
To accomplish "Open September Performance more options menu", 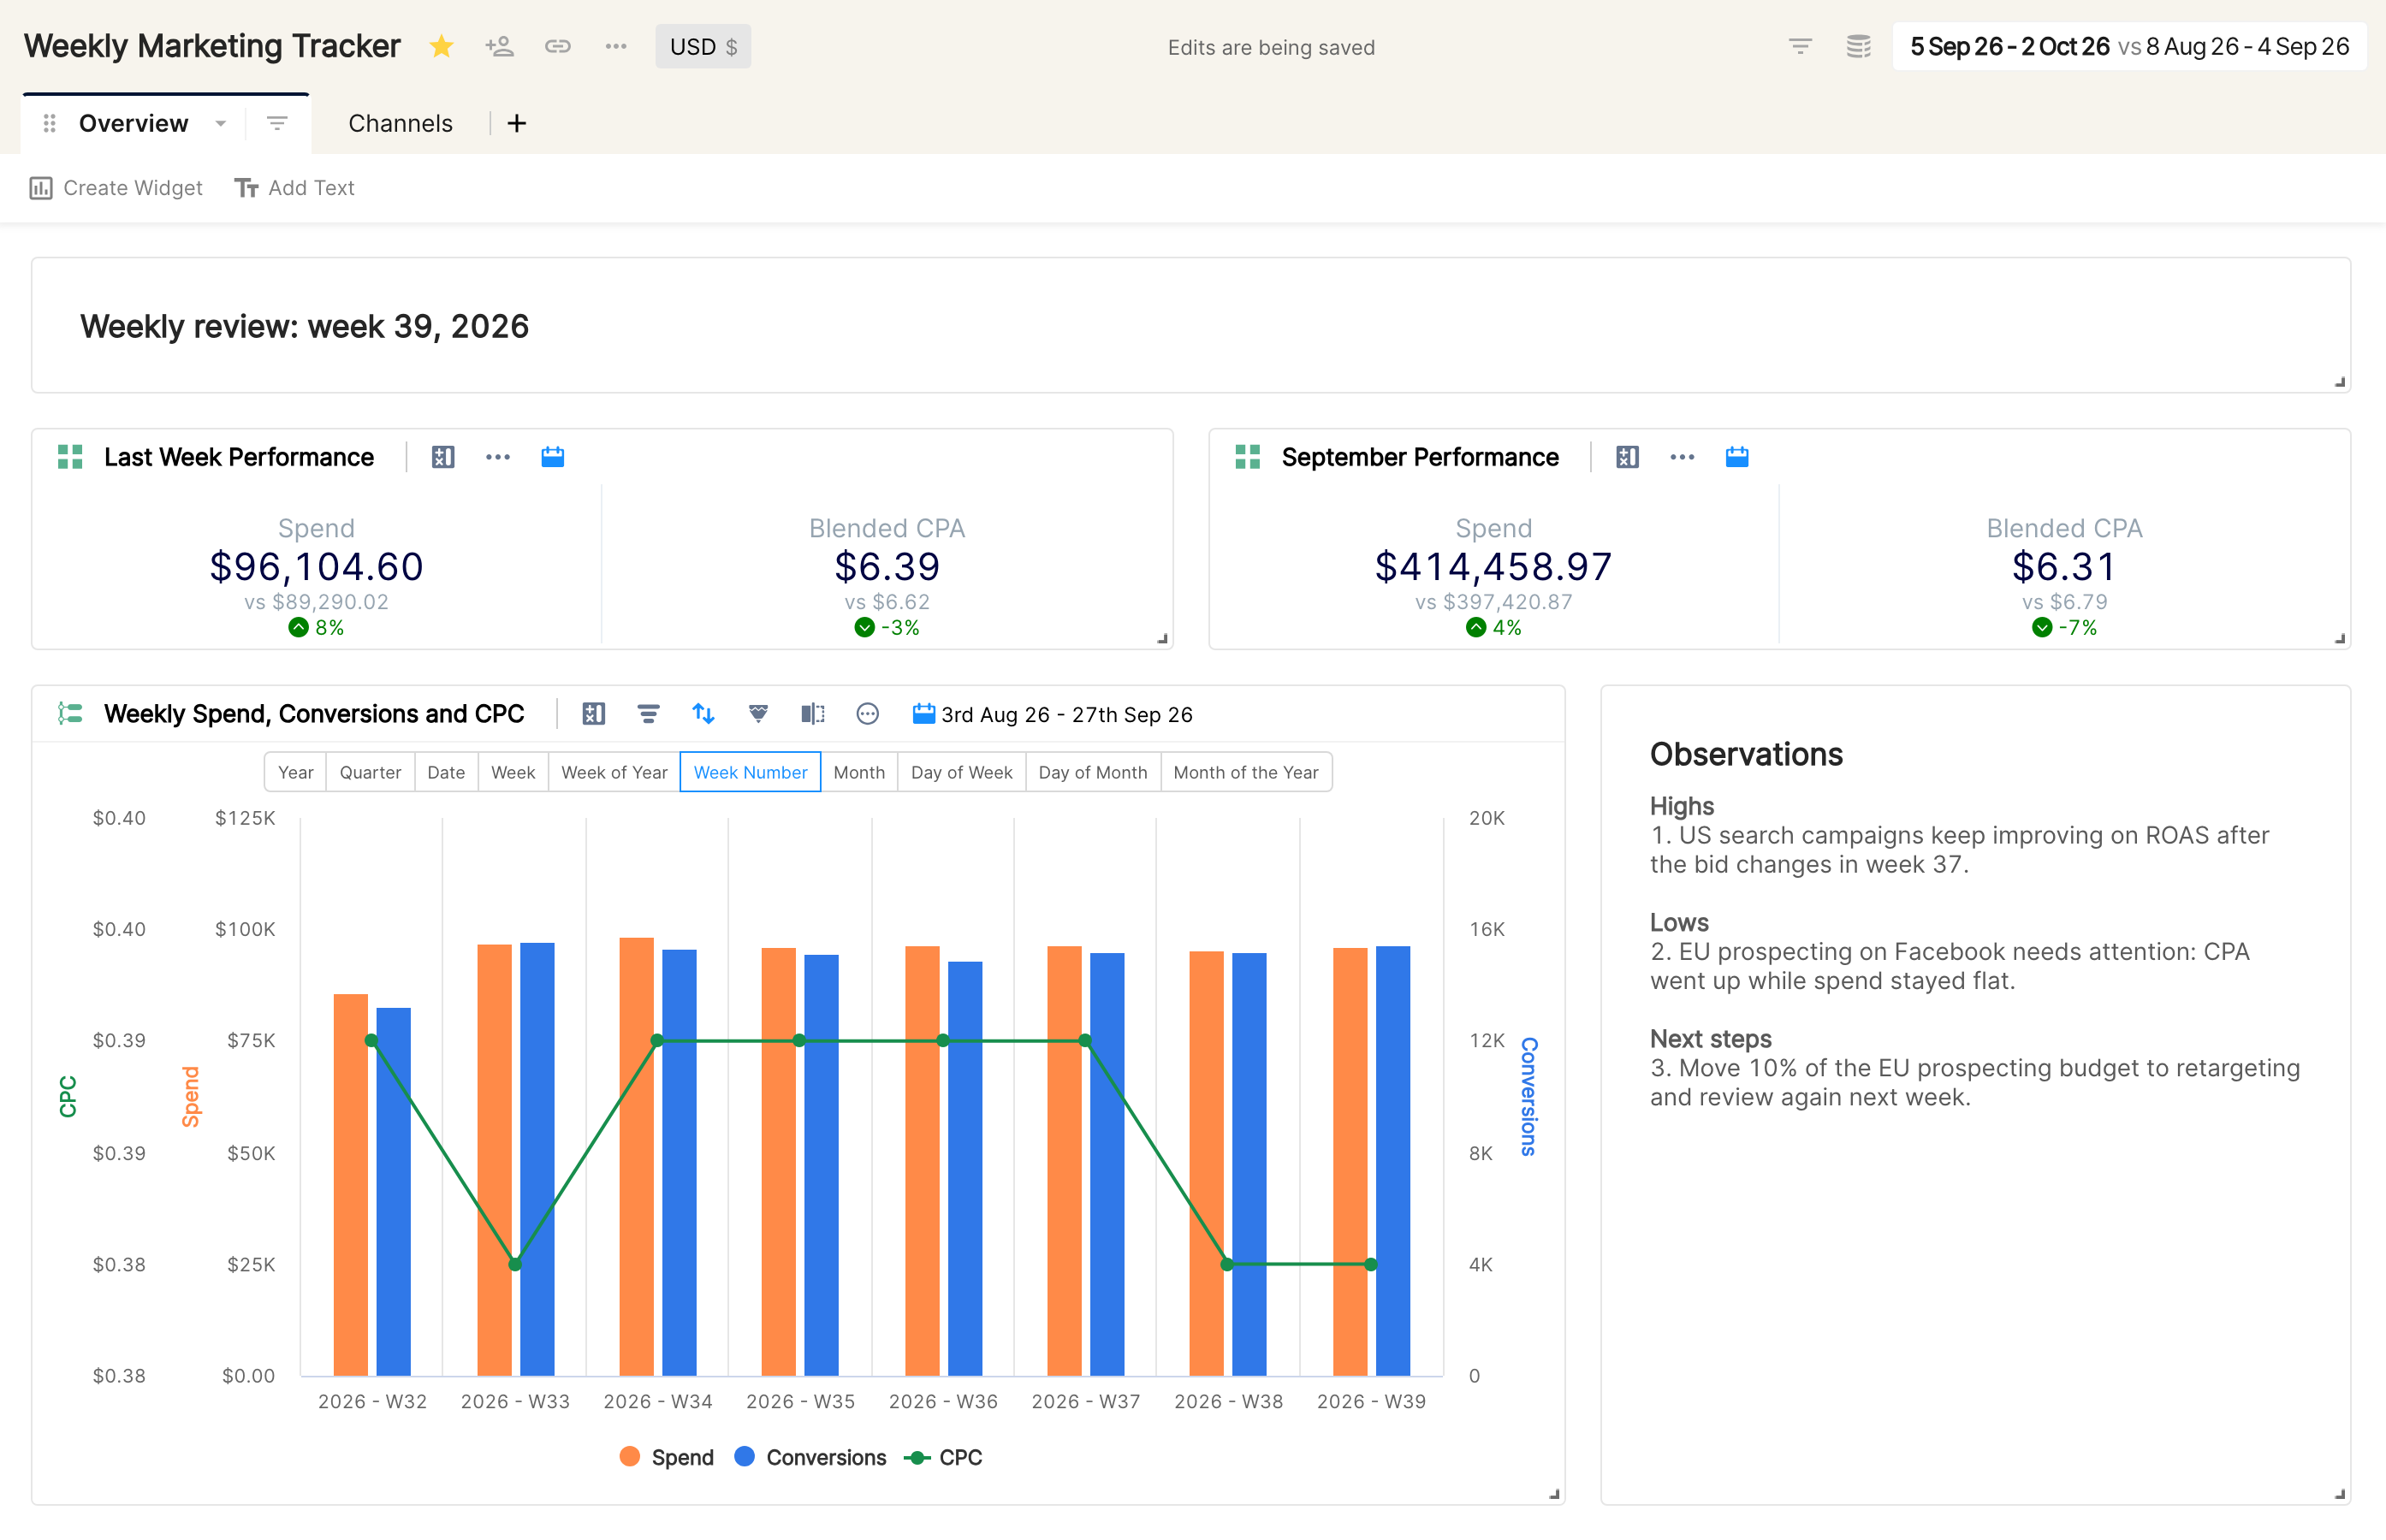I will pyautogui.click(x=1683, y=457).
